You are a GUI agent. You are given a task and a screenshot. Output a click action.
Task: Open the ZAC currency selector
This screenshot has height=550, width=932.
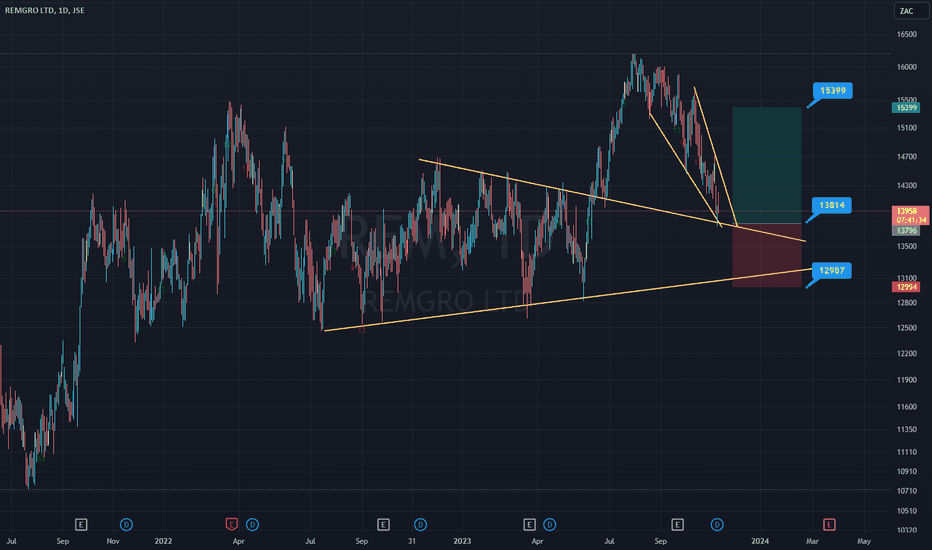tap(912, 11)
